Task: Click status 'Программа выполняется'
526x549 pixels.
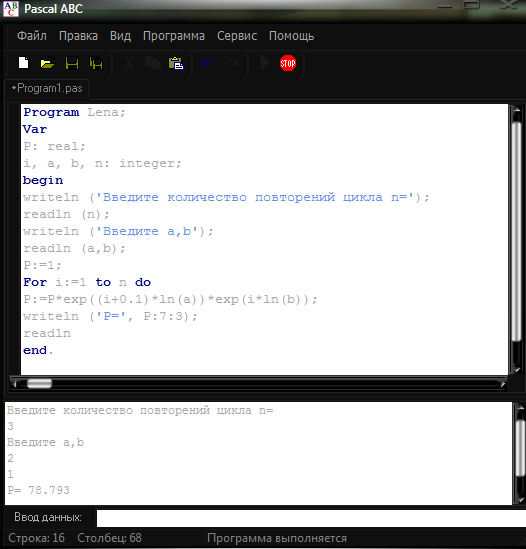Action: 277,538
